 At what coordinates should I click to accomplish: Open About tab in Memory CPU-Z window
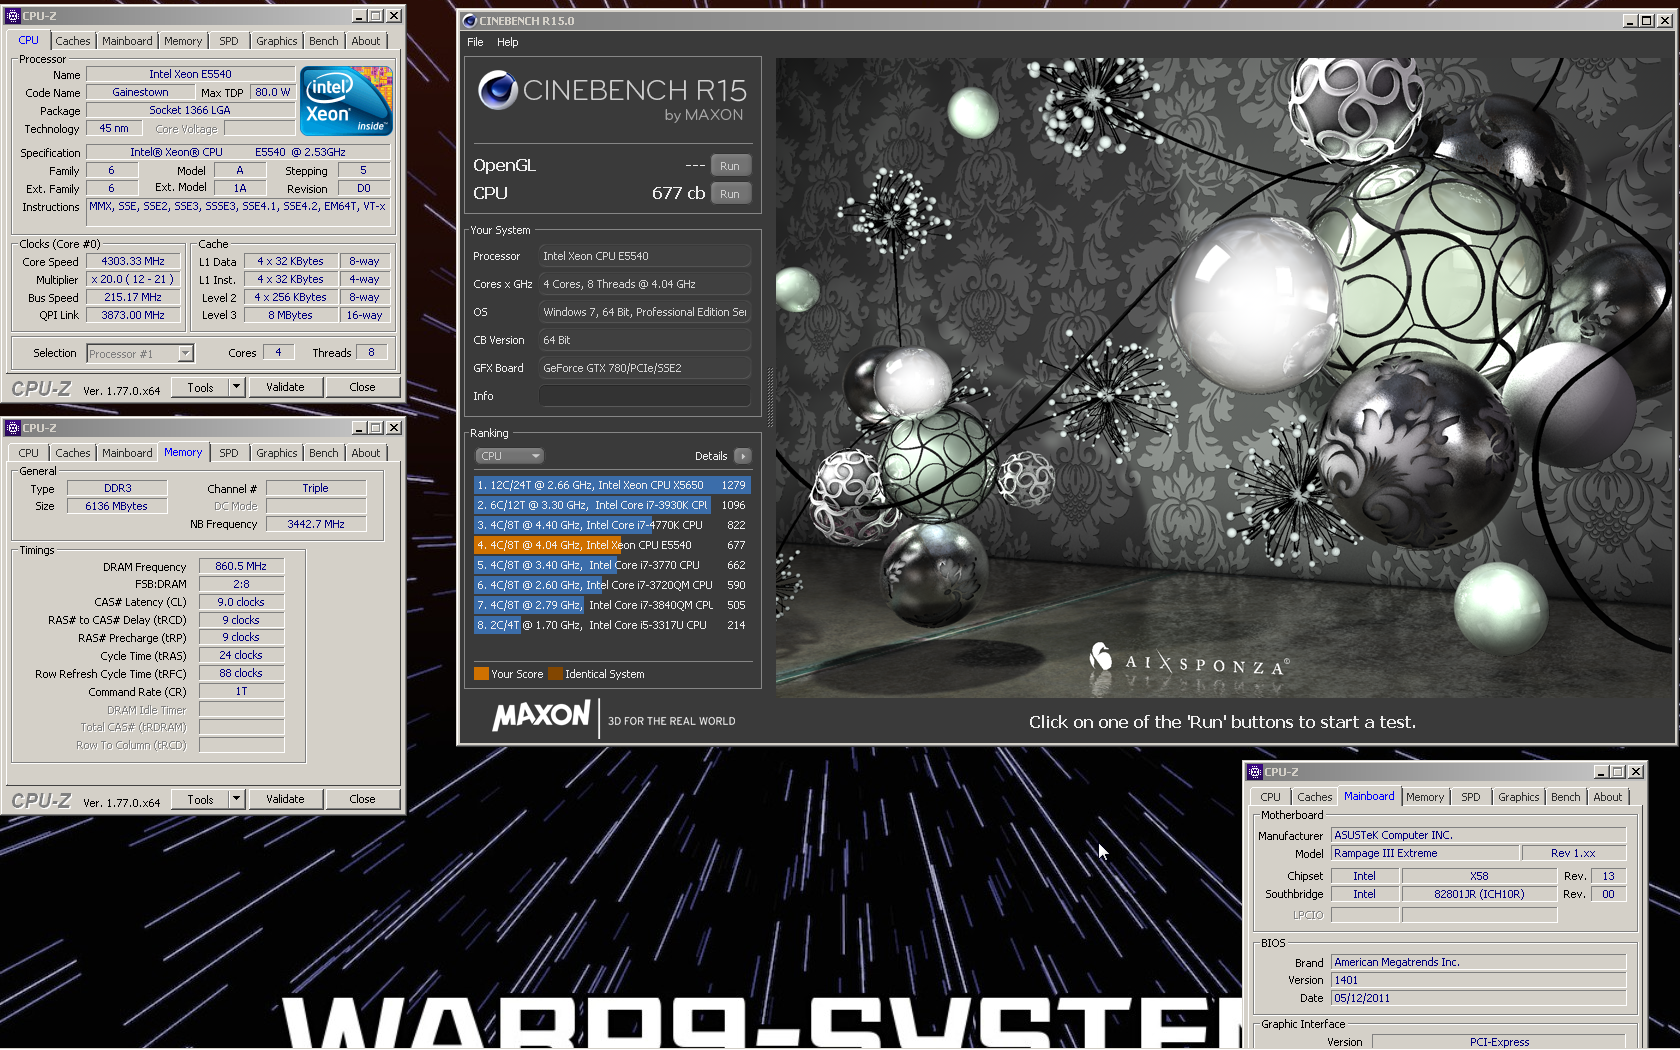(x=366, y=453)
